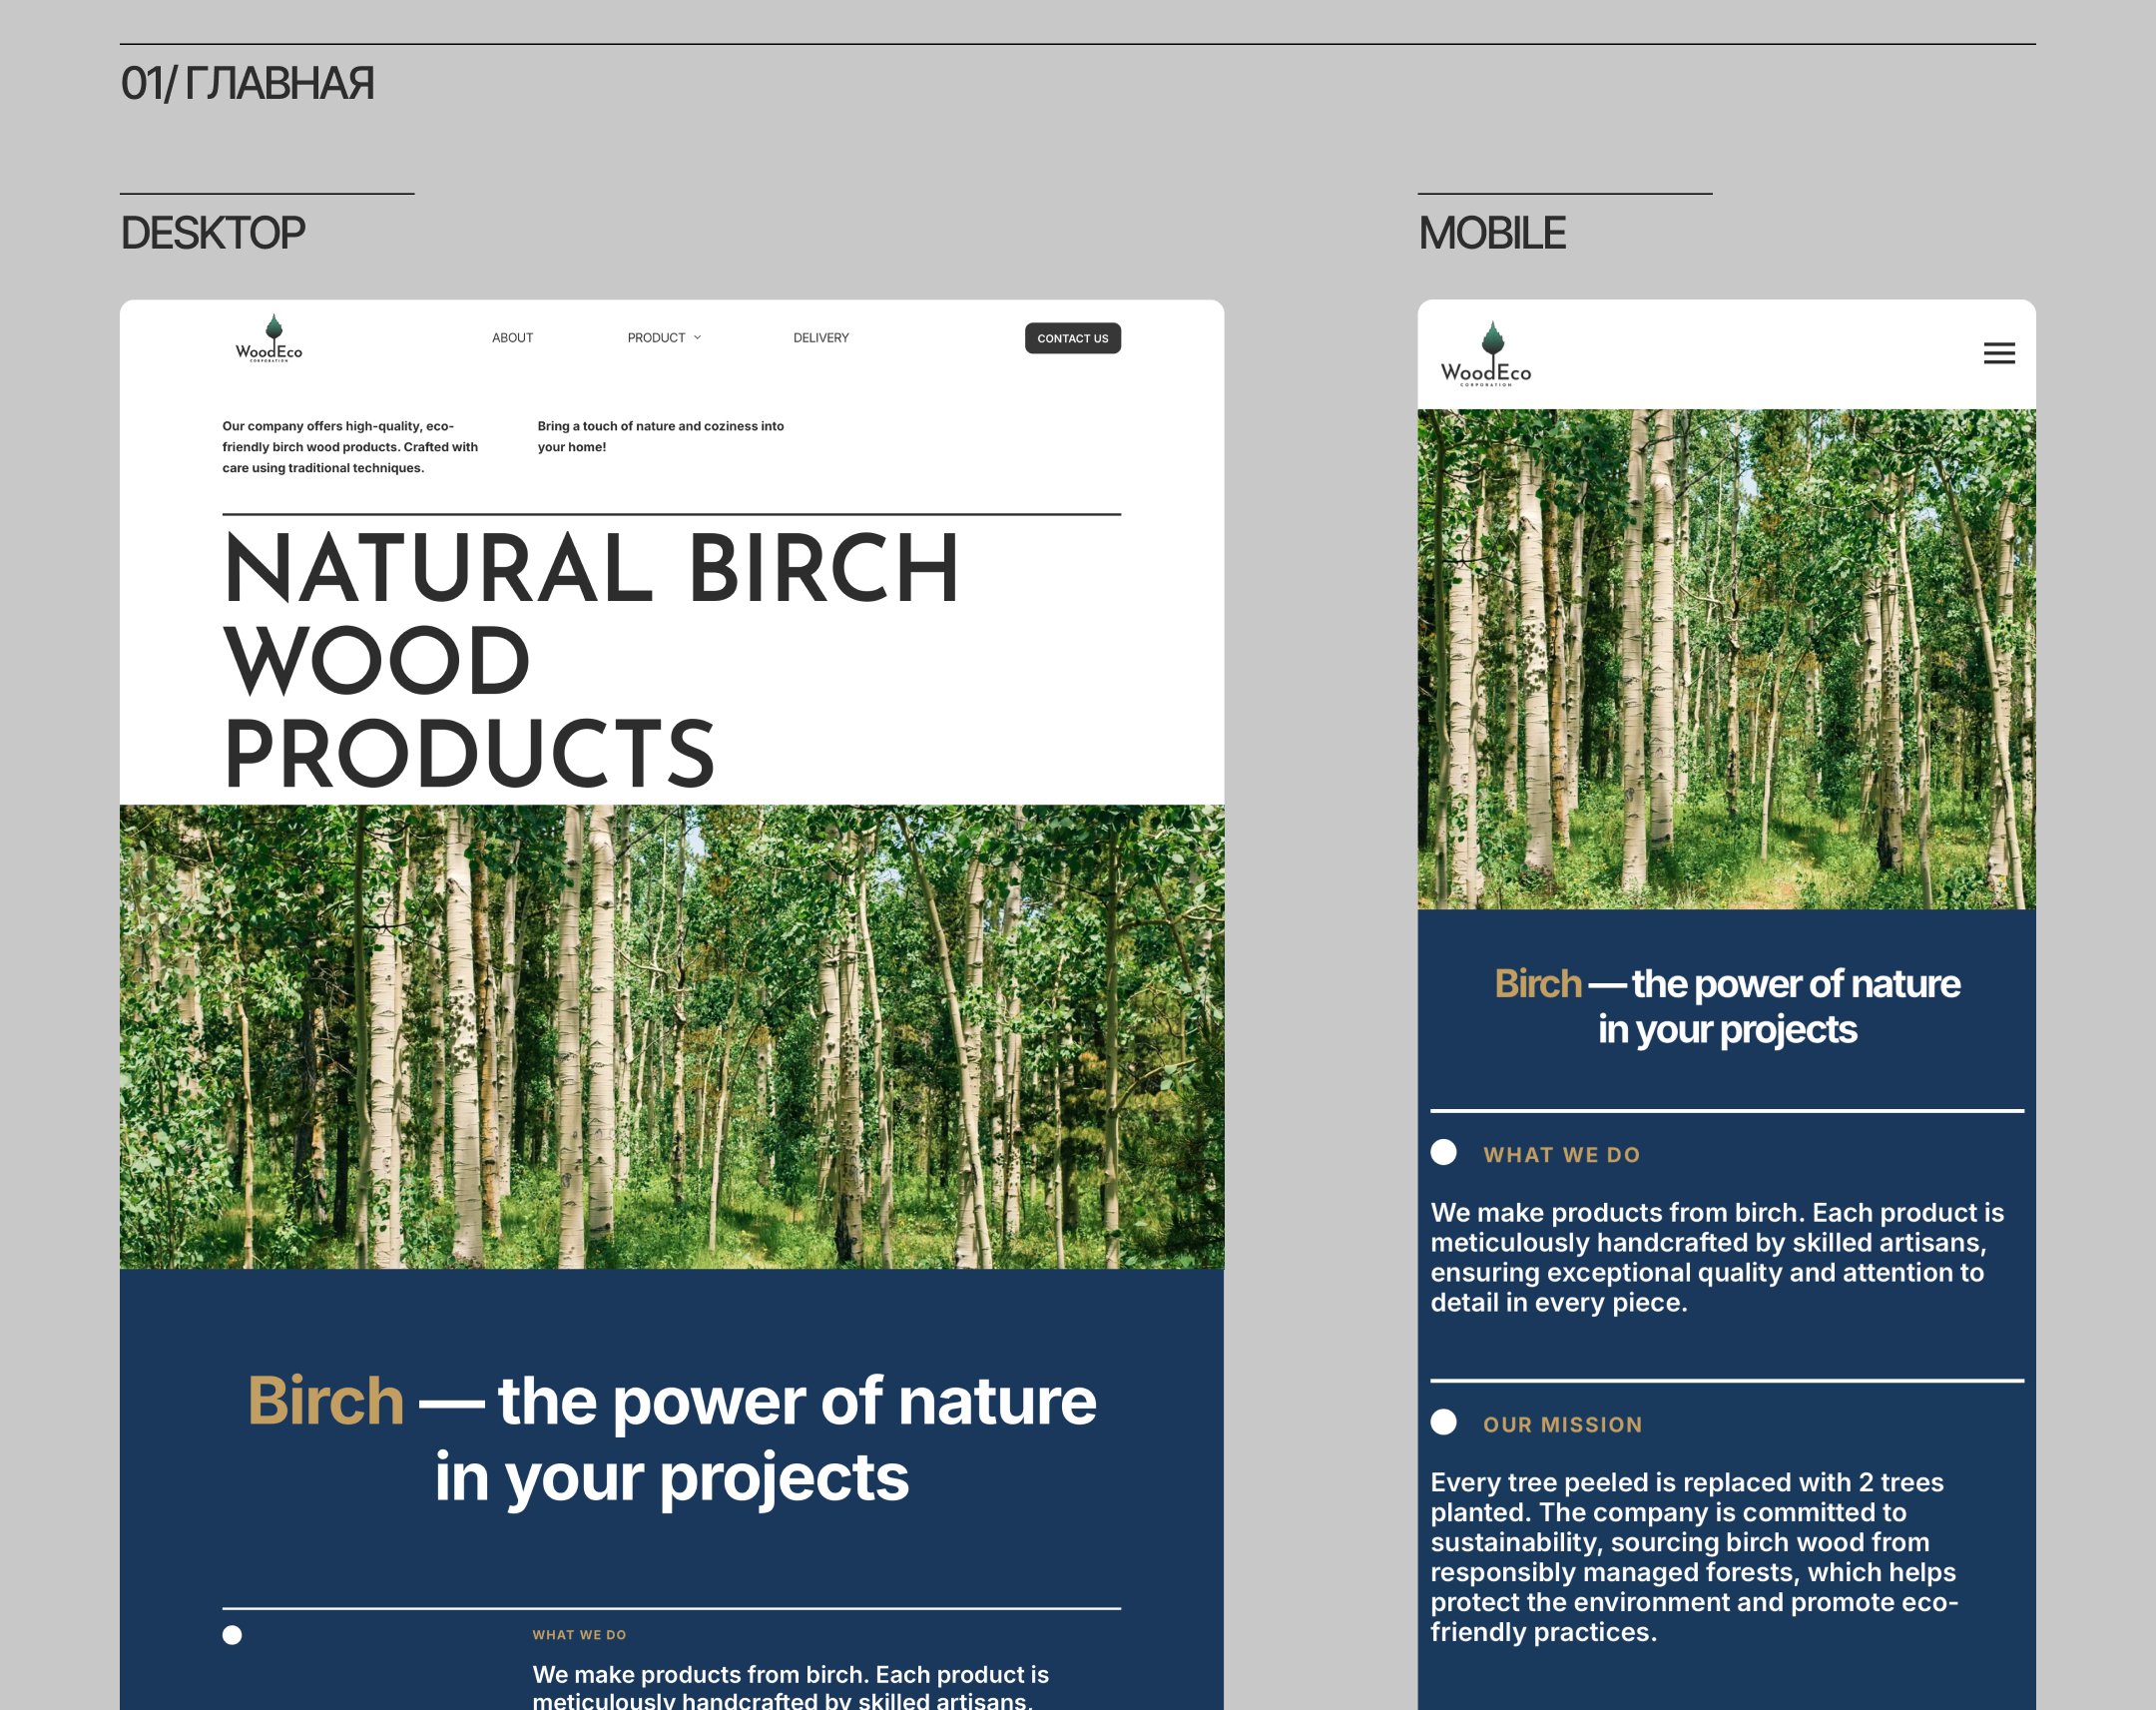2156x1710 pixels.
Task: Select the MOBILE section title
Action: [1491, 234]
